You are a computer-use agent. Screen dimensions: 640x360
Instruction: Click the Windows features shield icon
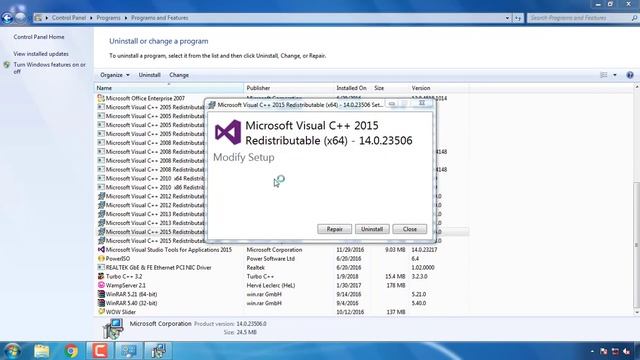point(7,65)
